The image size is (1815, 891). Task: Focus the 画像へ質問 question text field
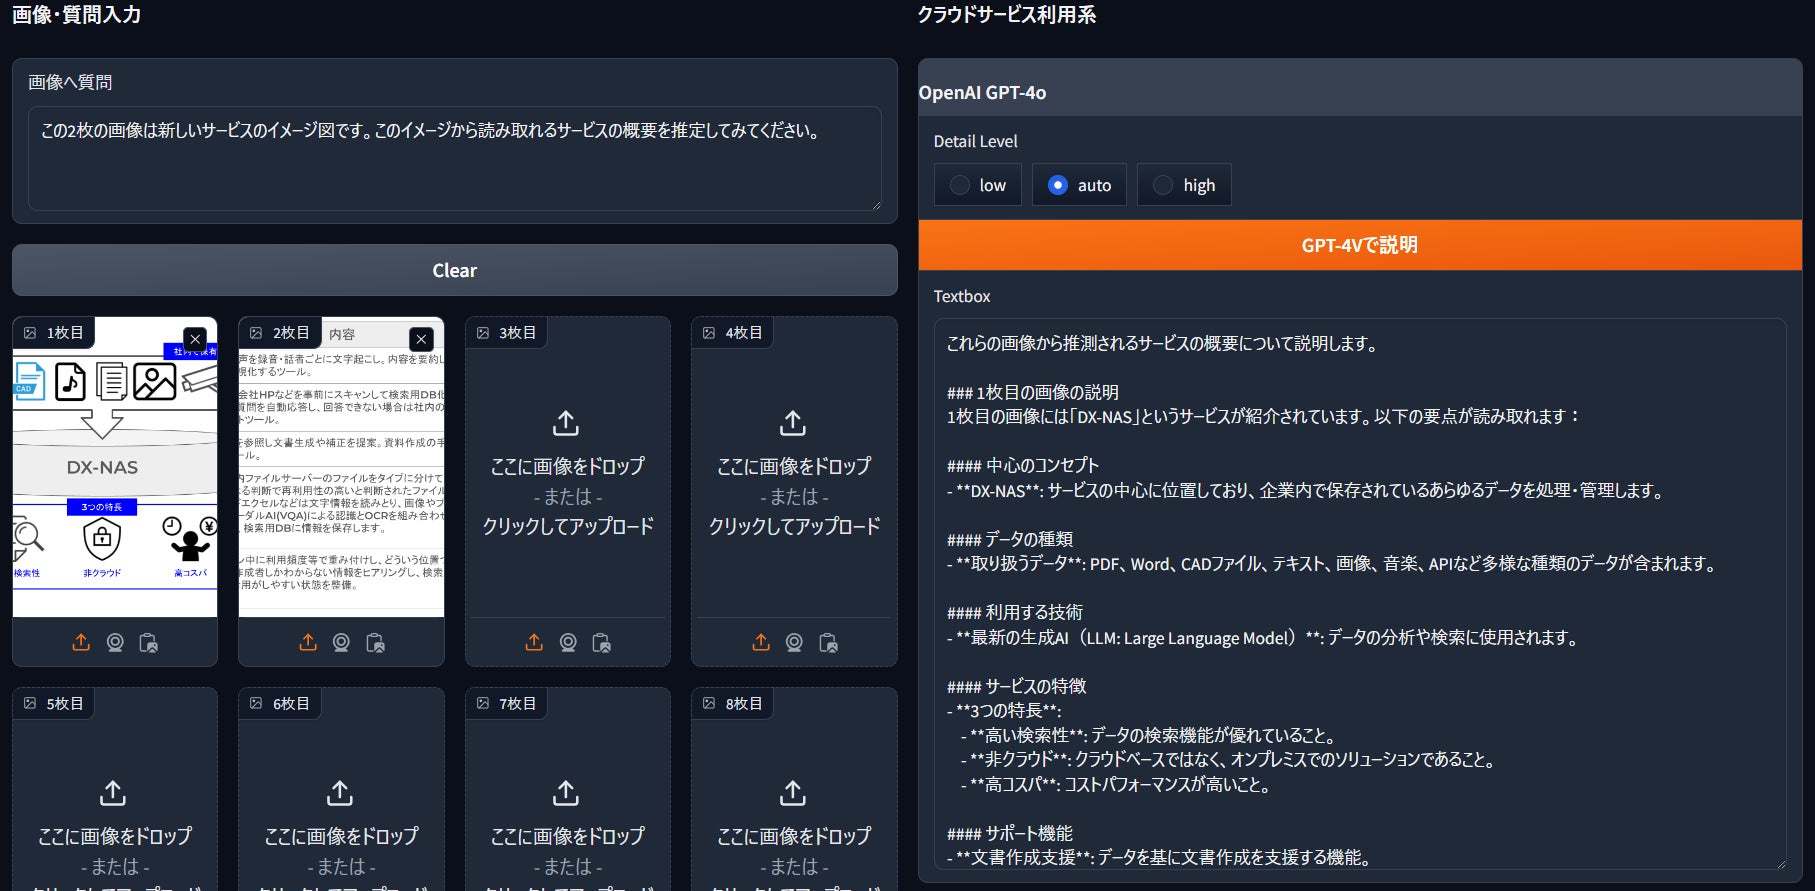455,158
